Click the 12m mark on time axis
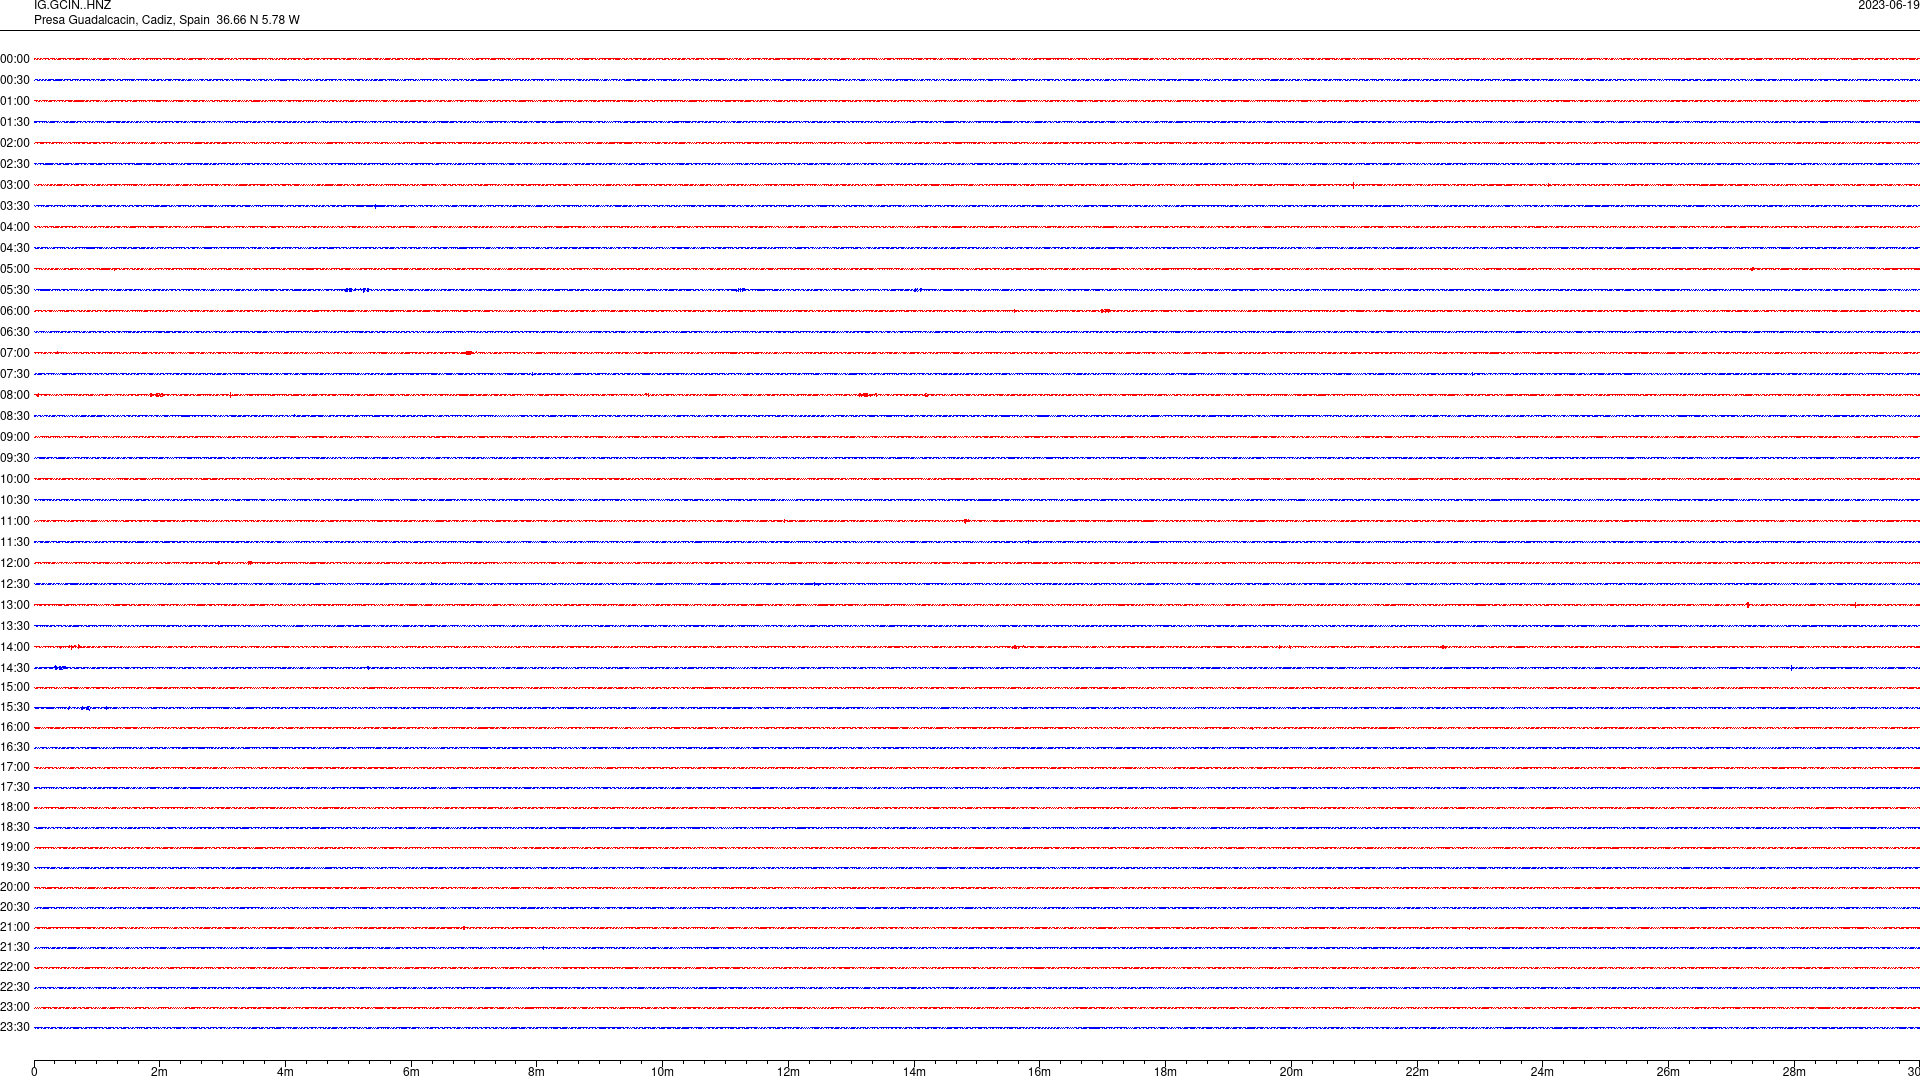1920x1080 pixels. (788, 1072)
